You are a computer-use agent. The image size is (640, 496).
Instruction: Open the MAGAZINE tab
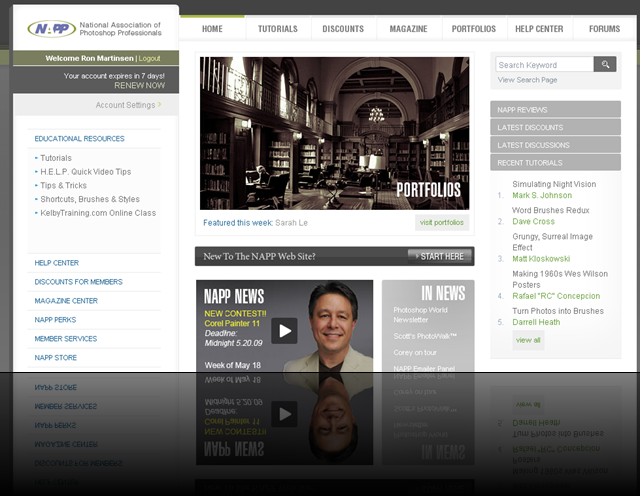409,29
